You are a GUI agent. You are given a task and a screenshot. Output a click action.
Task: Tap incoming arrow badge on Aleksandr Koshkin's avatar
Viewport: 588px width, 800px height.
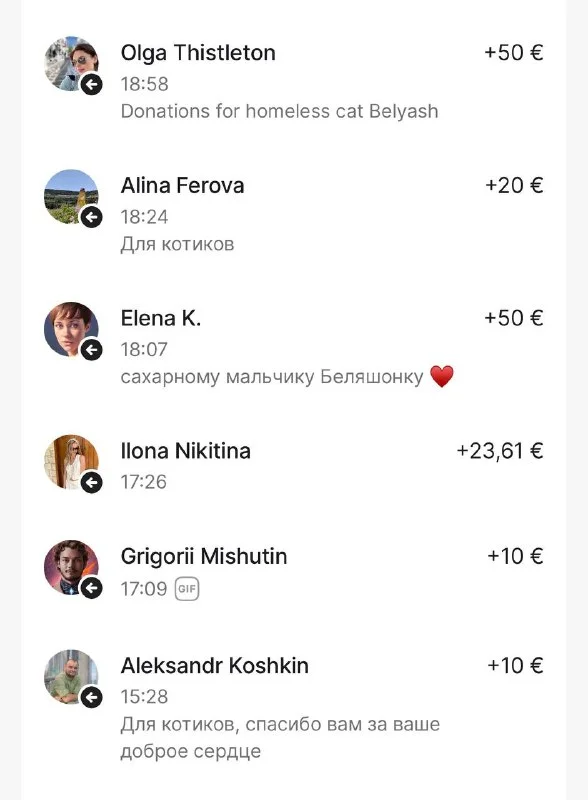[92, 697]
